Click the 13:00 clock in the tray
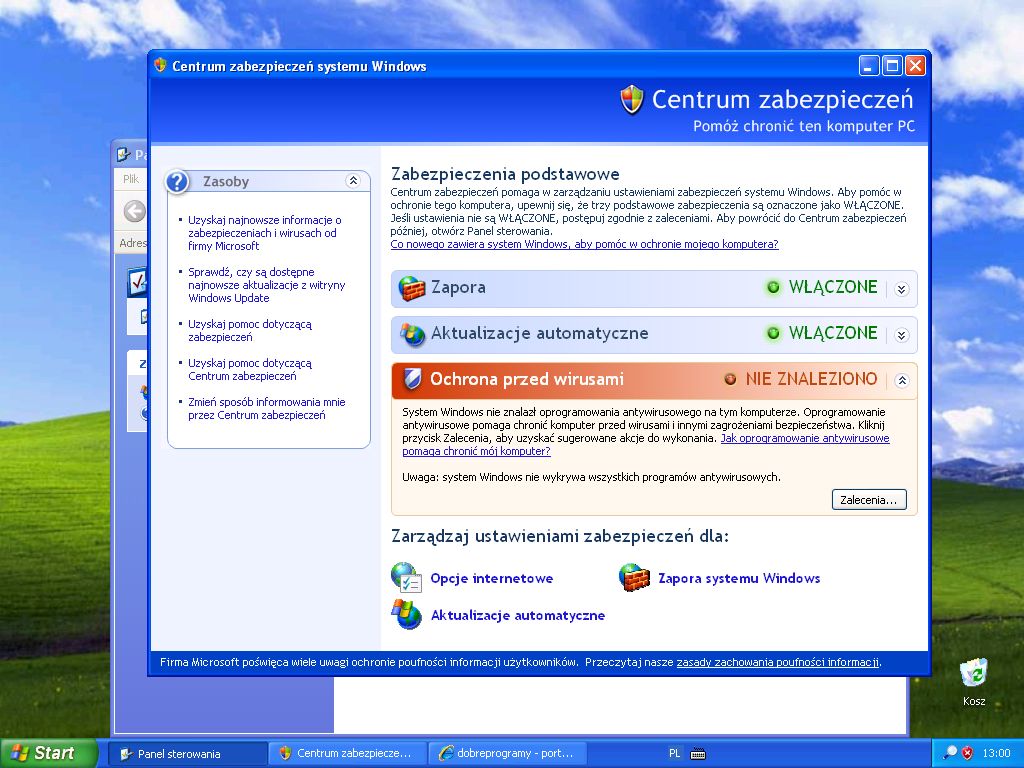This screenshot has width=1024, height=768. (996, 754)
